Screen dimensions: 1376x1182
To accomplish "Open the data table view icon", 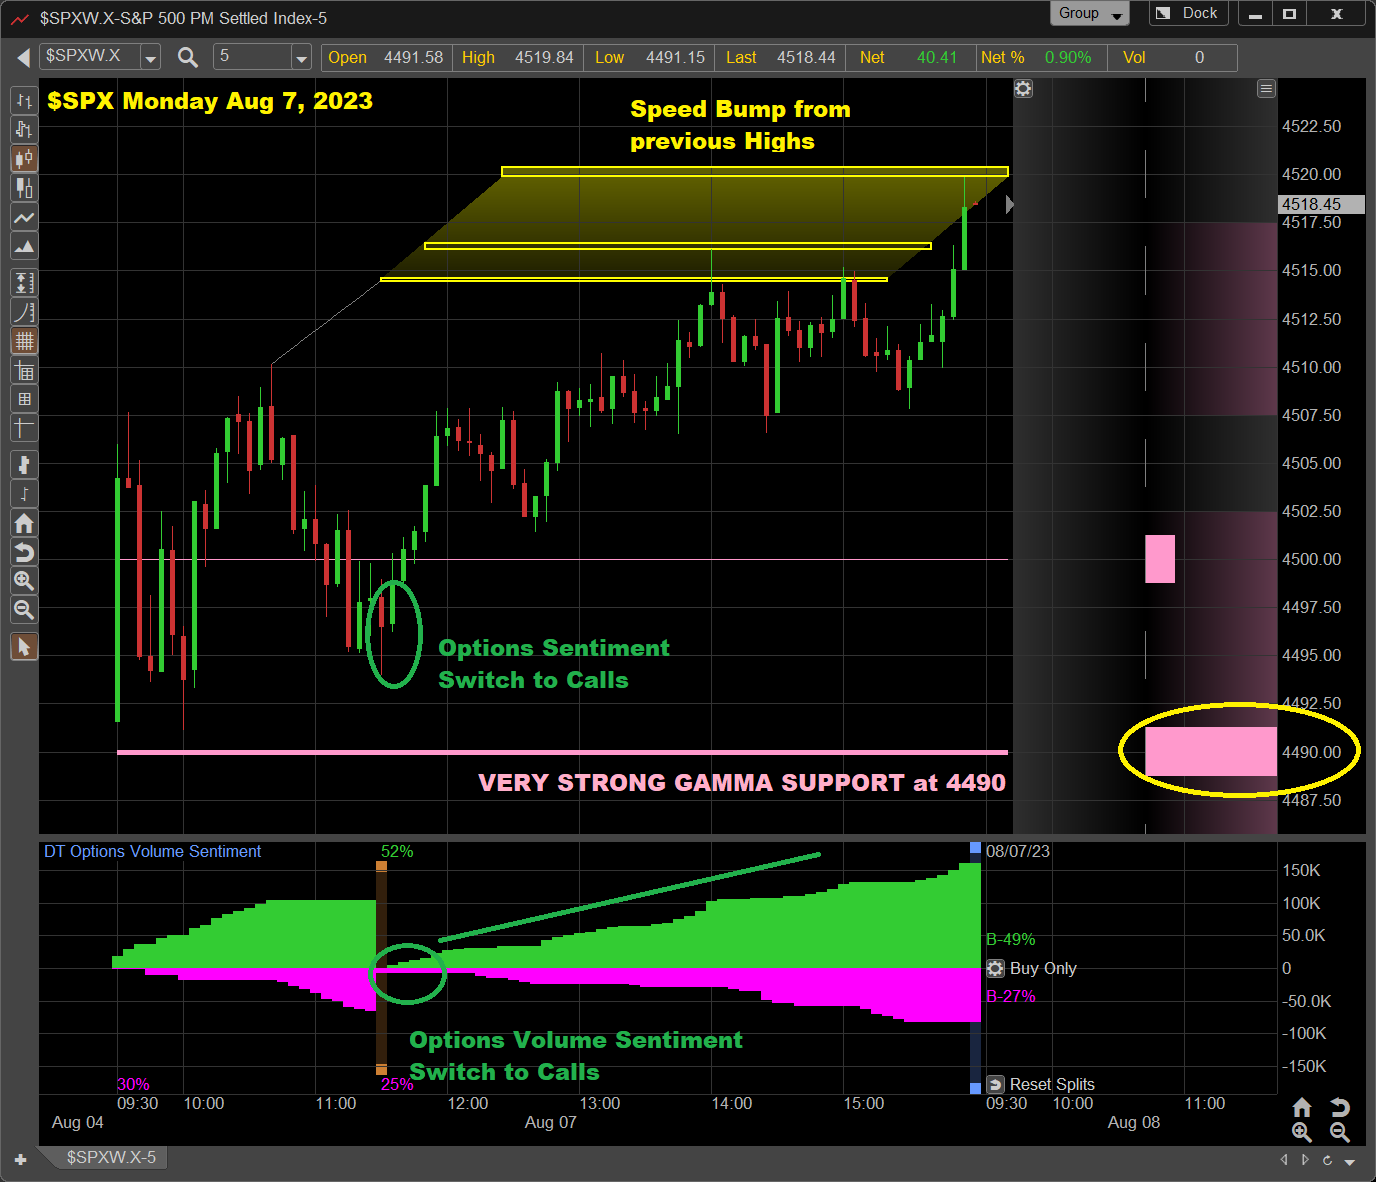I will 24,371.
